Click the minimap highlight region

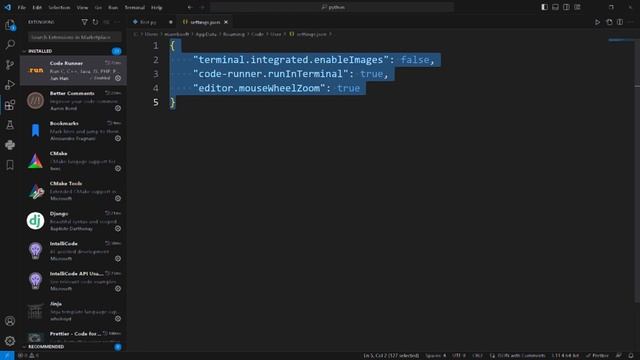coord(620,40)
